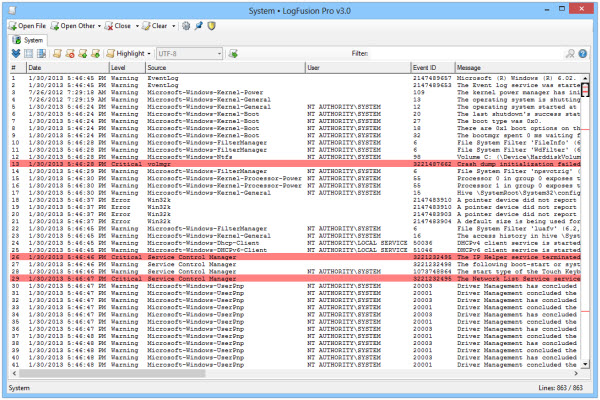
Task: Select row 1 'EventLog' entry
Action: (295, 78)
